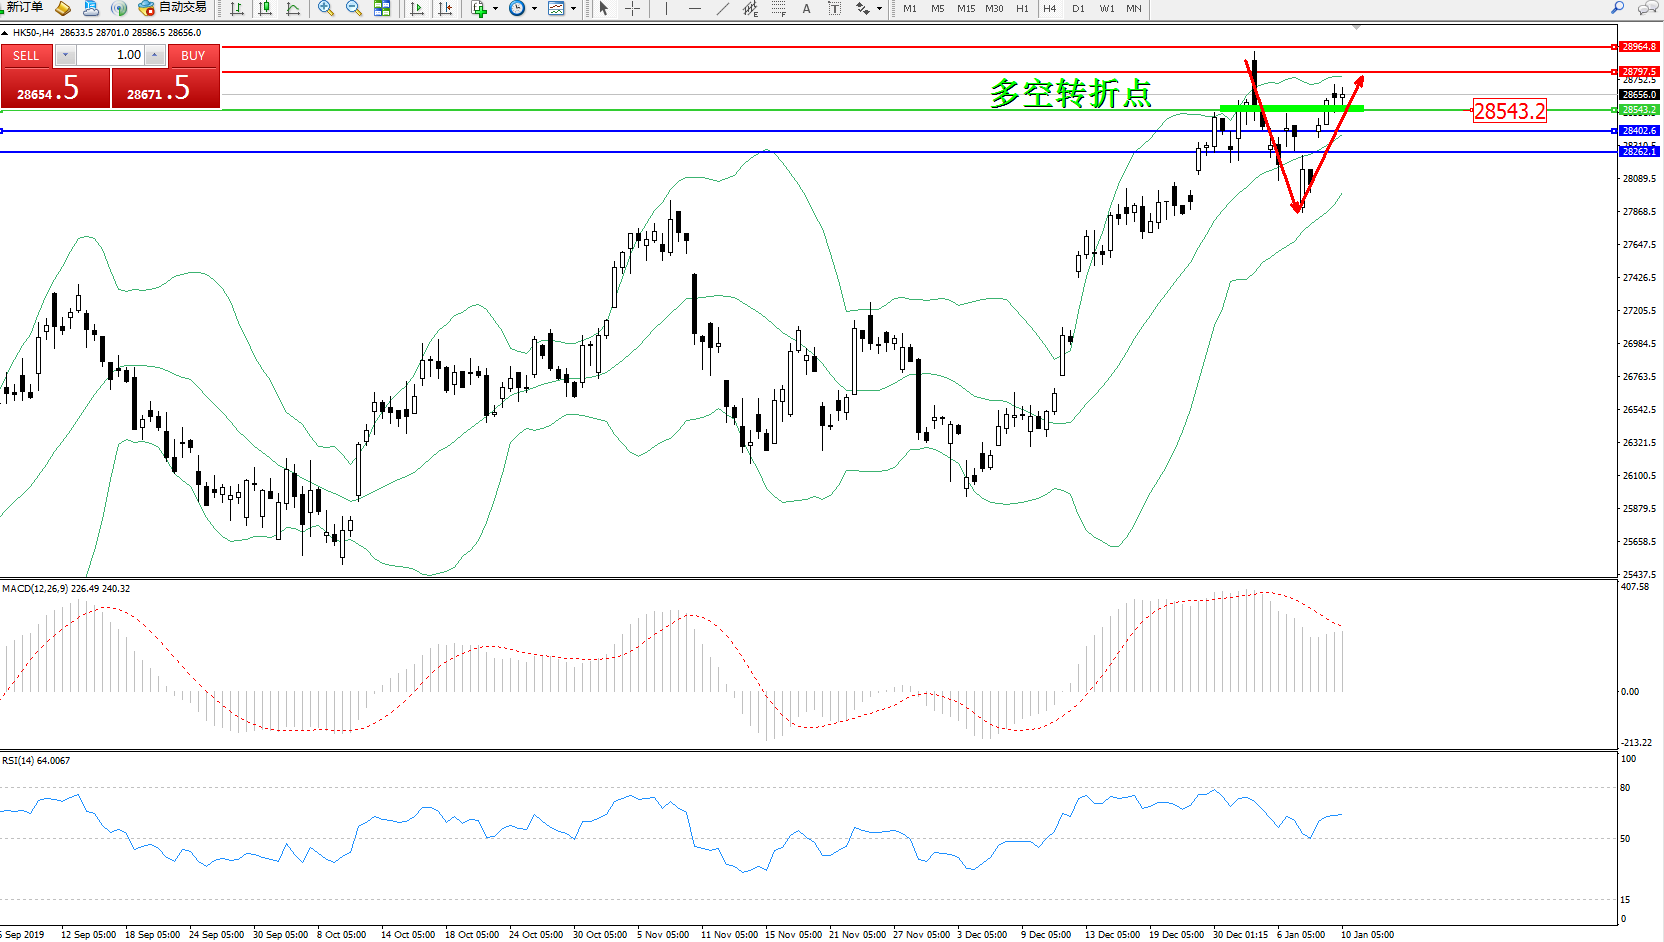Click the SELL button at 28654.5

click(54, 88)
